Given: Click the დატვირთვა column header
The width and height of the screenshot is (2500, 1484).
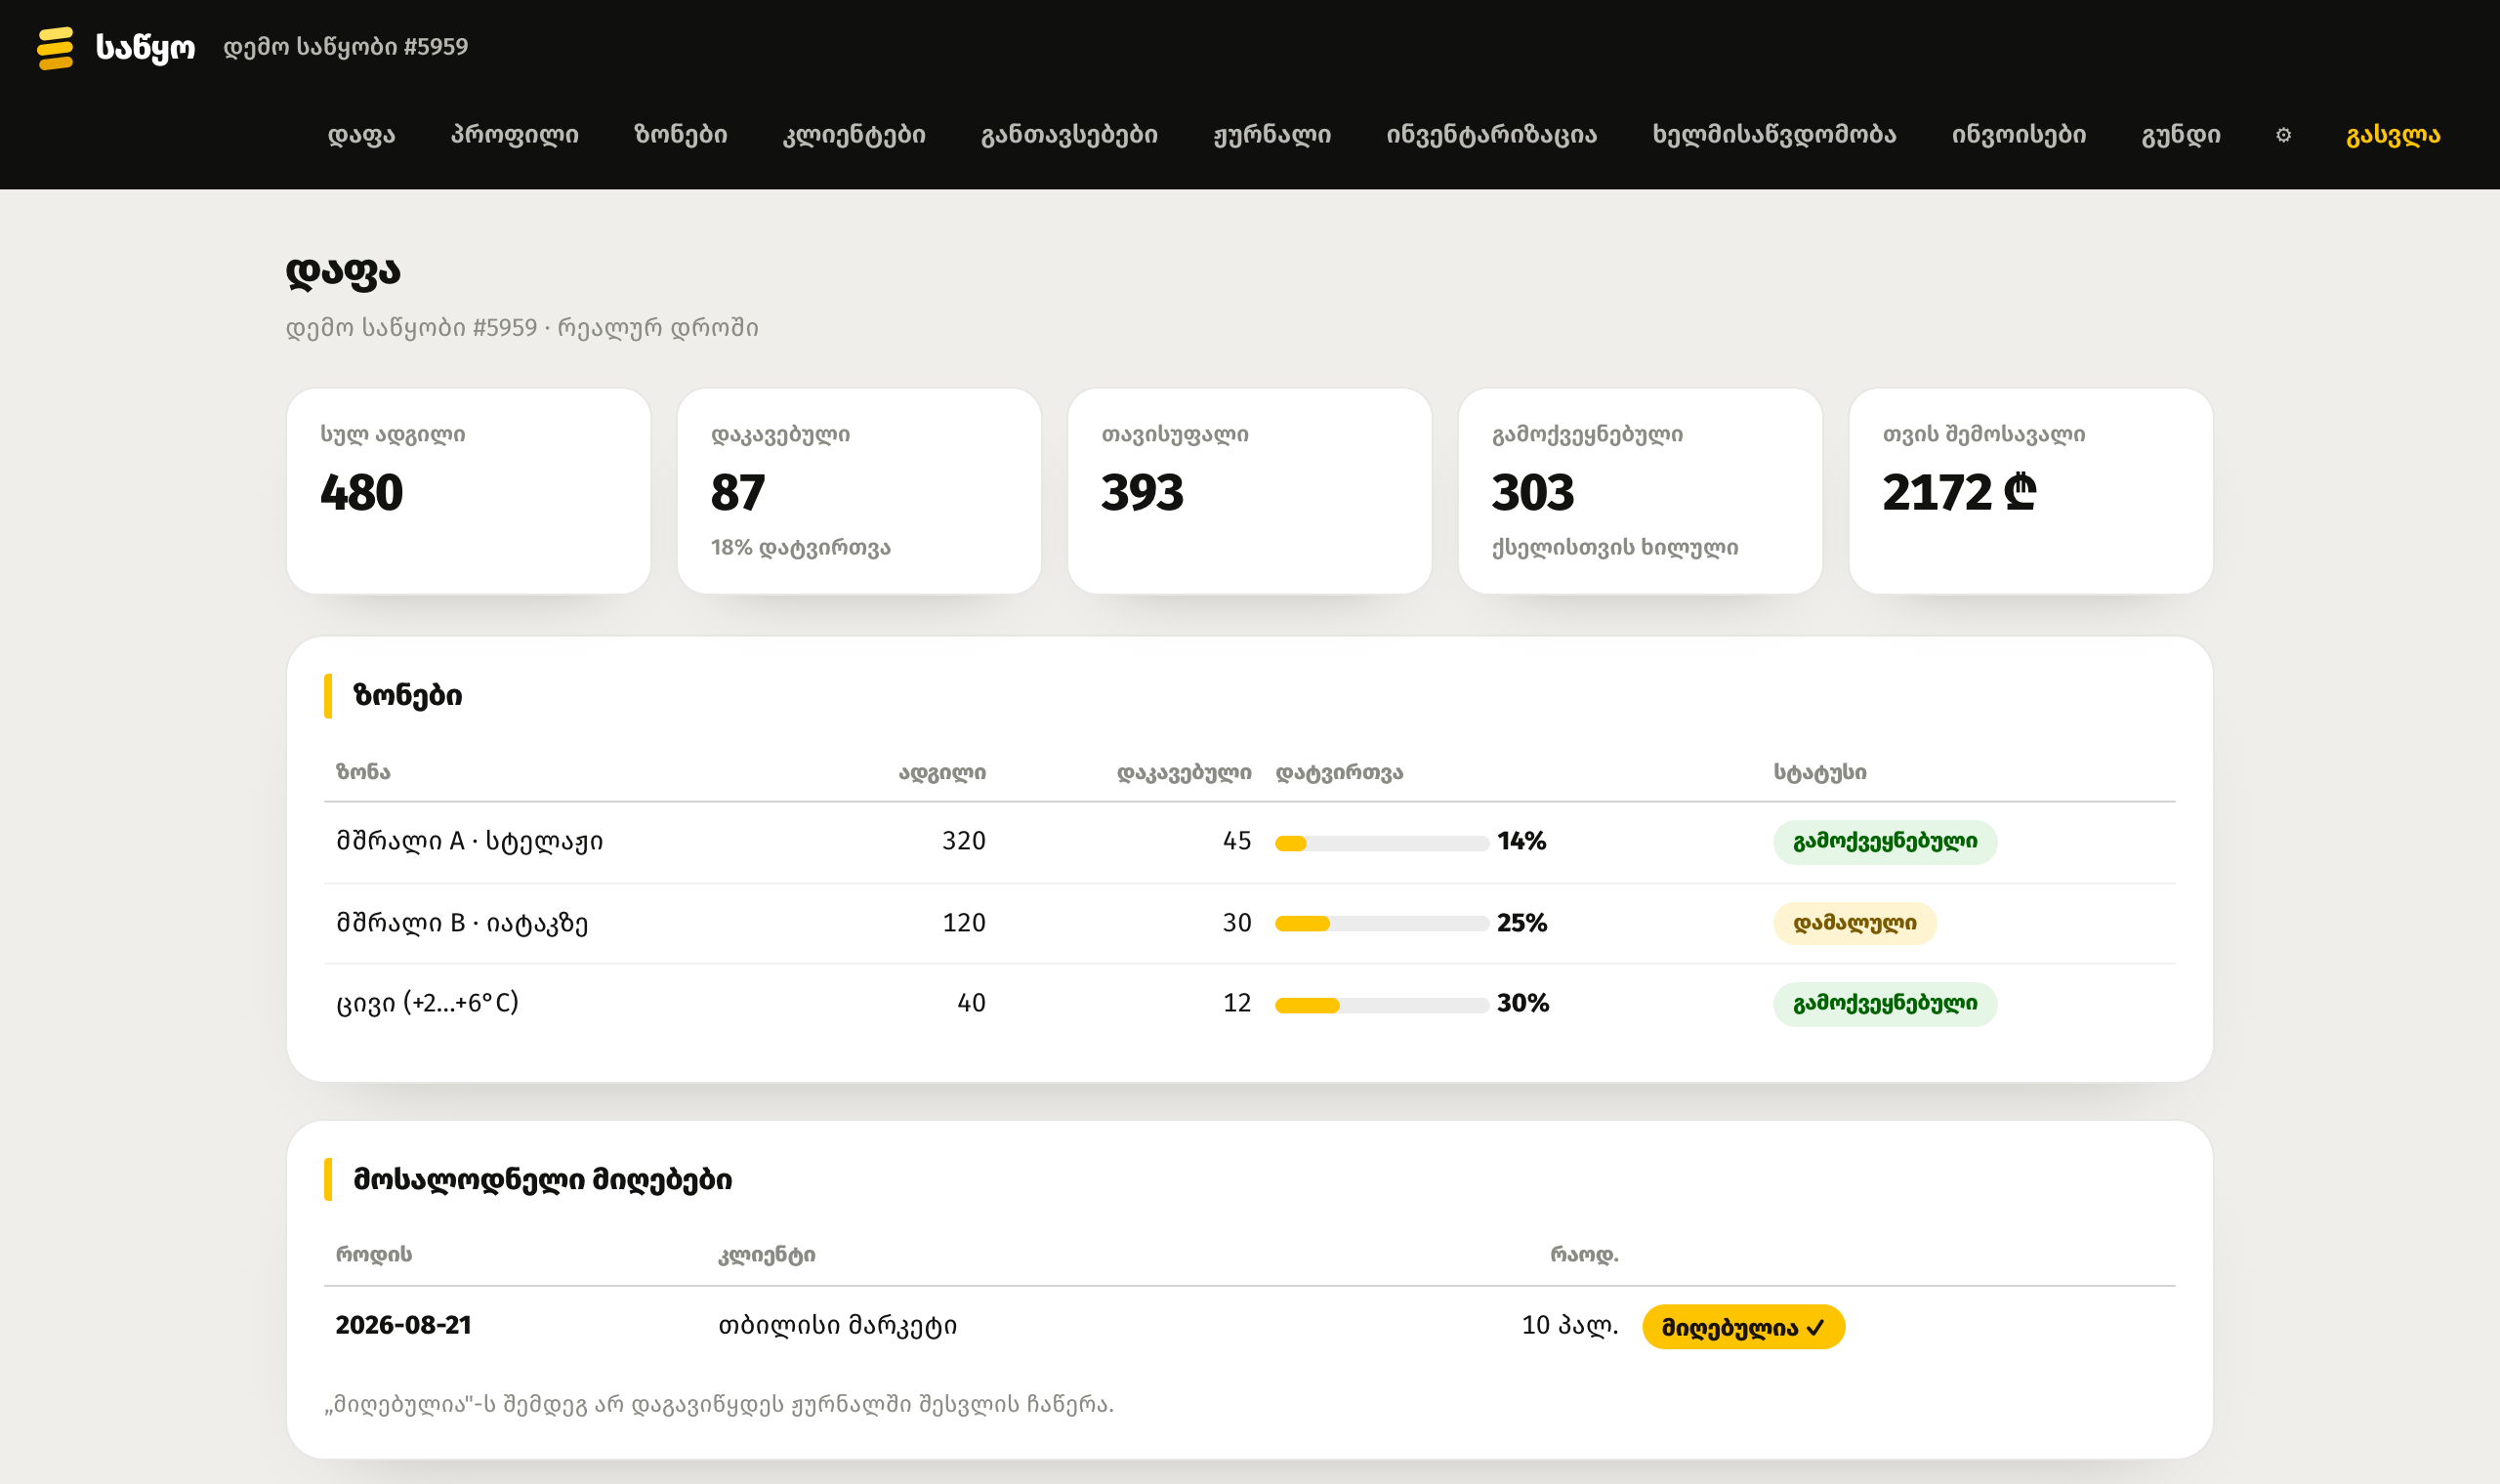Looking at the screenshot, I should [1339, 772].
